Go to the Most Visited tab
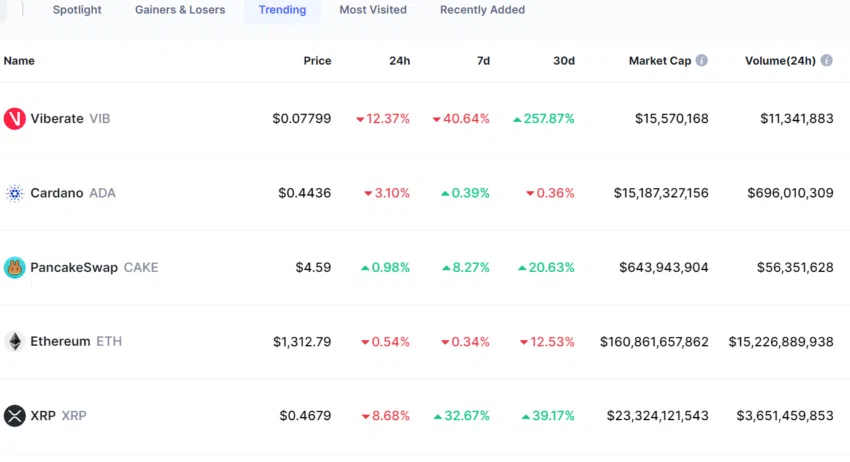 [373, 10]
